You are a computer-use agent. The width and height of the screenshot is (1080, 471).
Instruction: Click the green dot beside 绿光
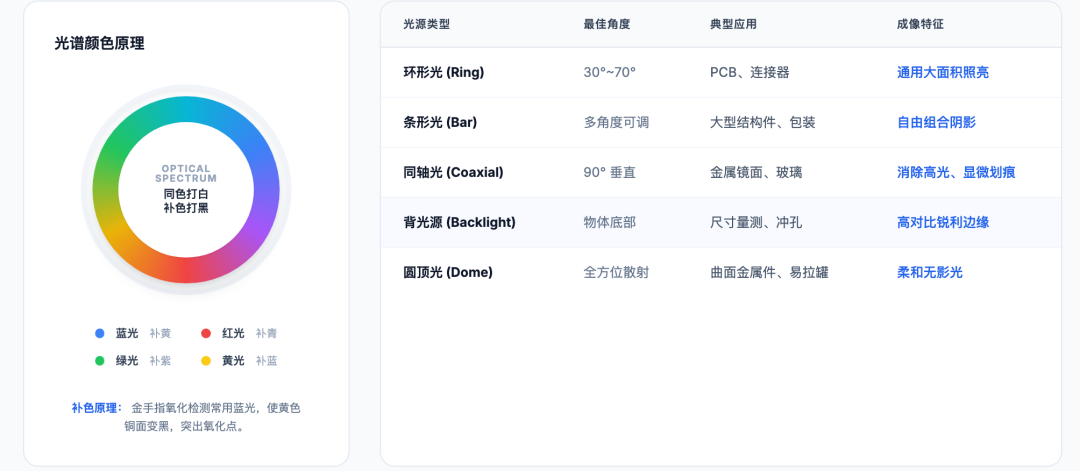tap(100, 360)
